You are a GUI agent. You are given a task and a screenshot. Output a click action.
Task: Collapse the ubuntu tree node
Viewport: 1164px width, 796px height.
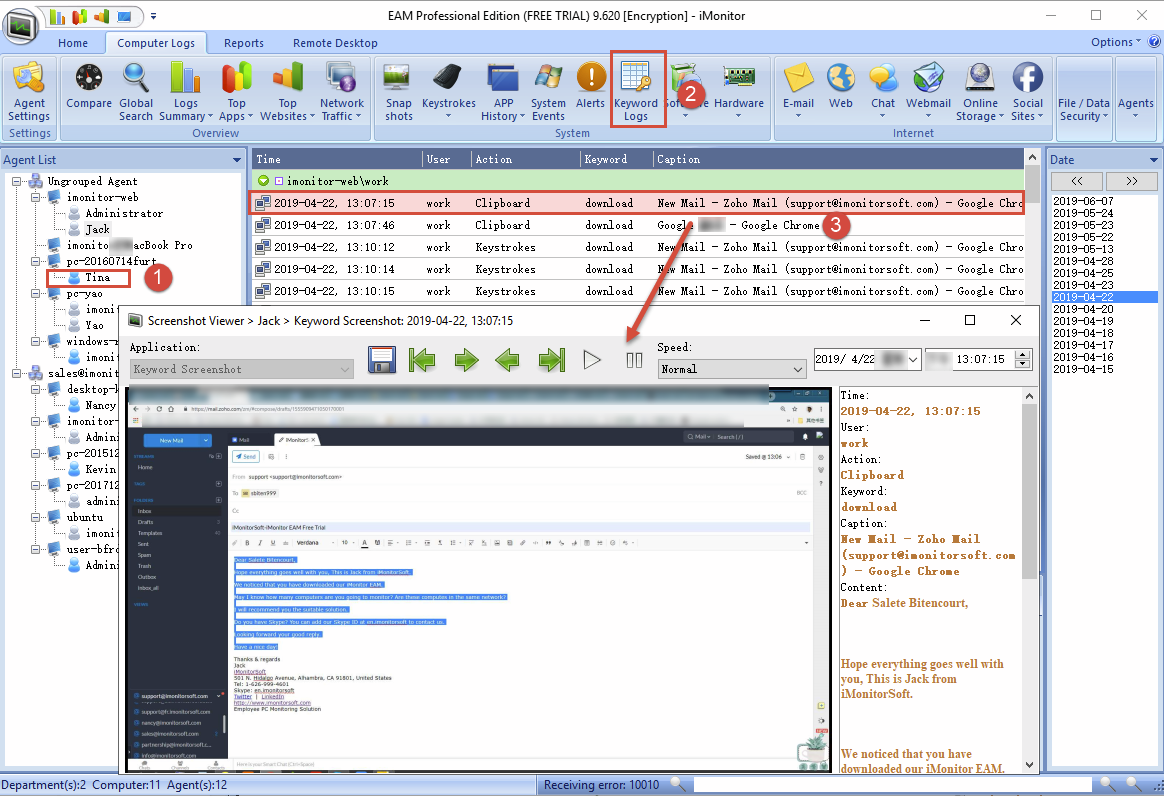[35, 518]
